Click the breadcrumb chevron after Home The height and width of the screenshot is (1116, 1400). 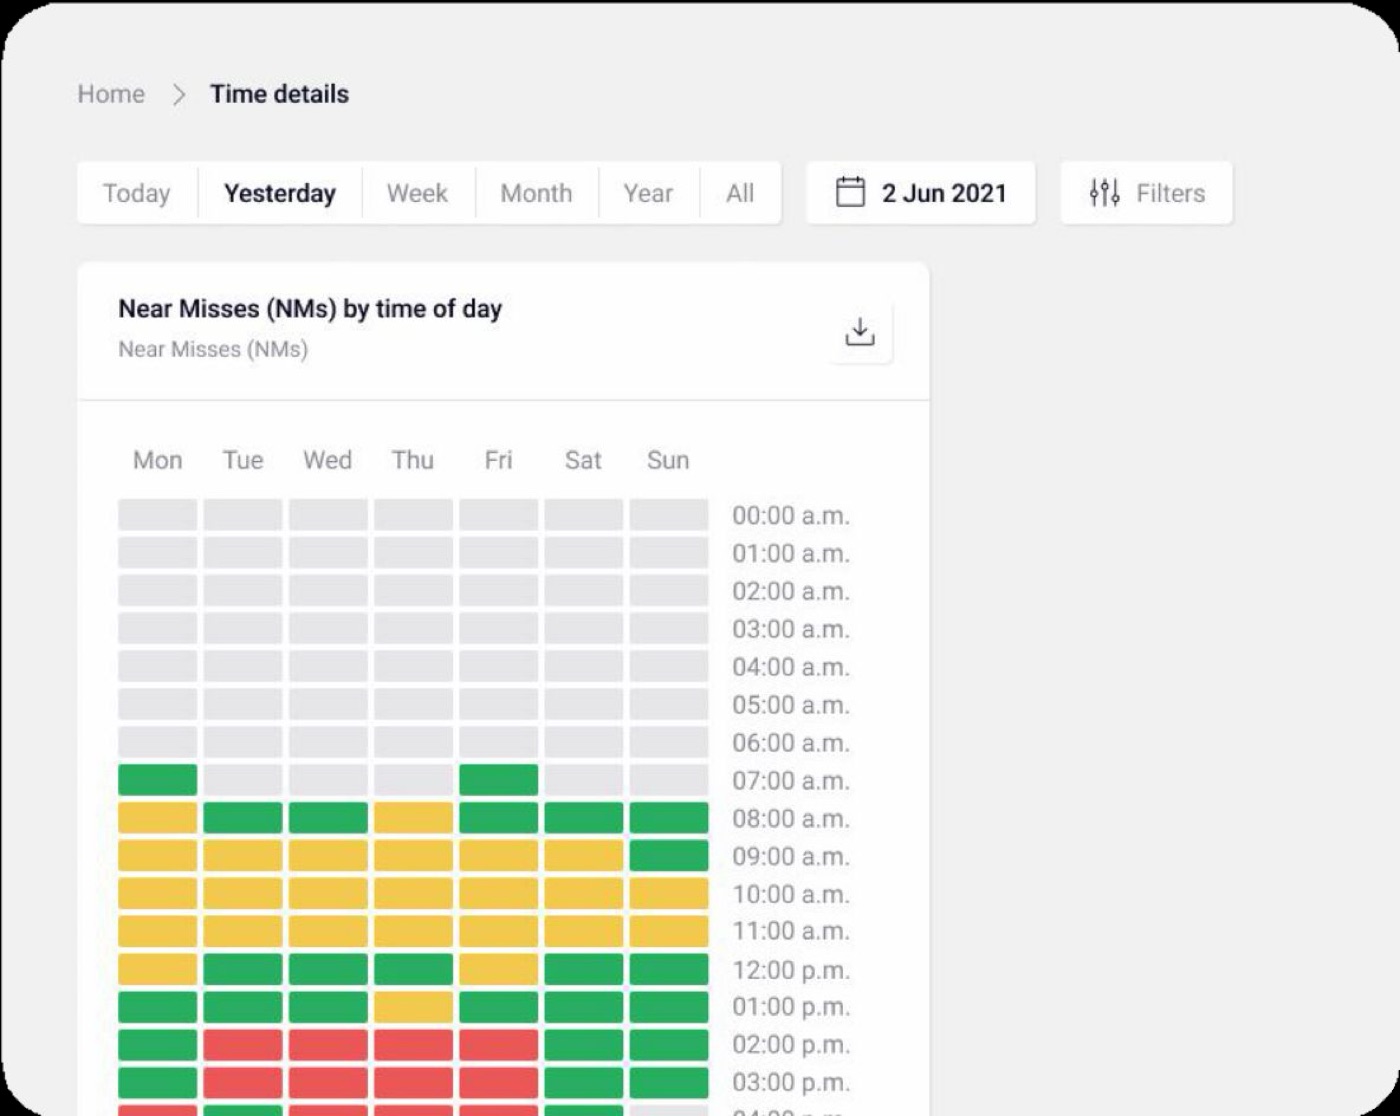pos(179,94)
